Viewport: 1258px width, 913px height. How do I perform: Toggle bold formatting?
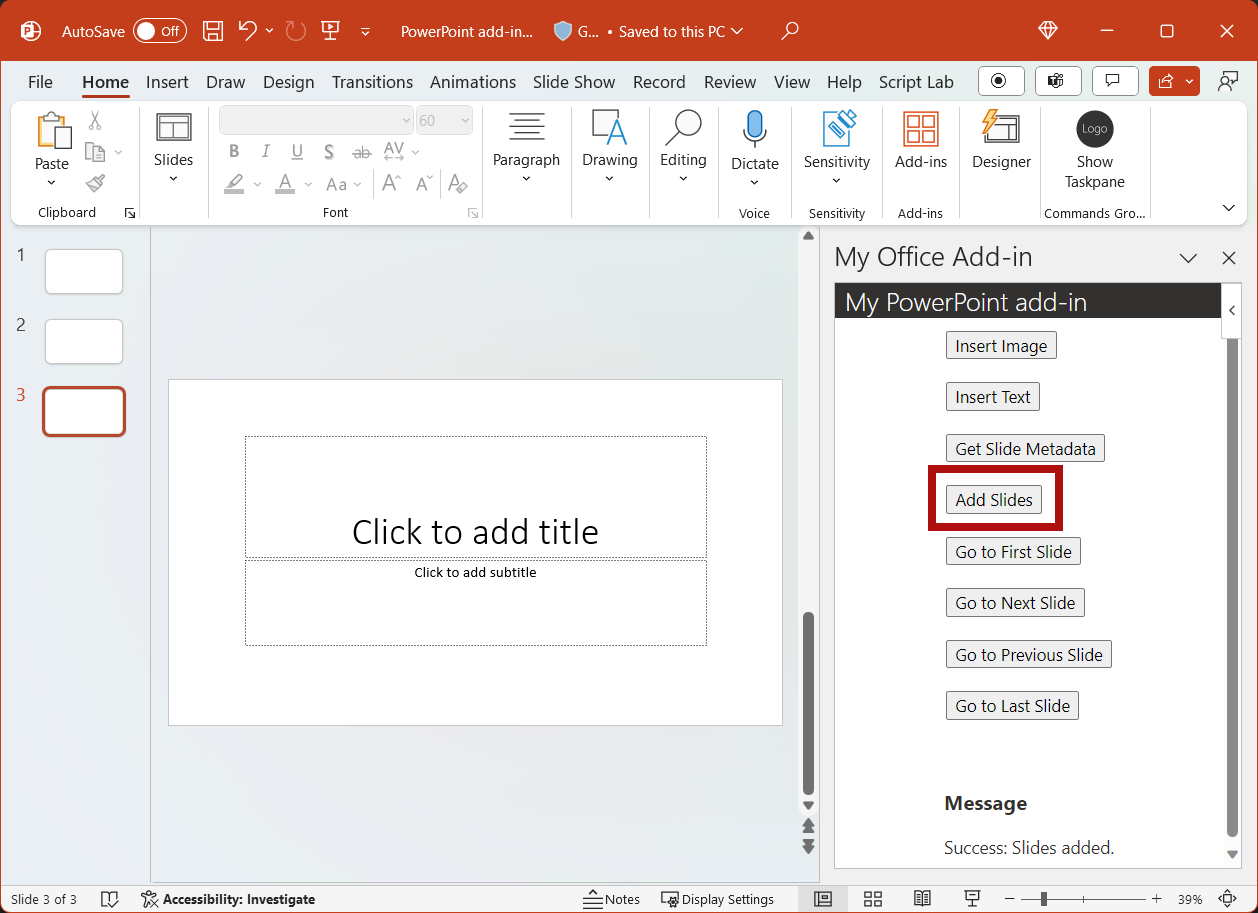[x=234, y=151]
